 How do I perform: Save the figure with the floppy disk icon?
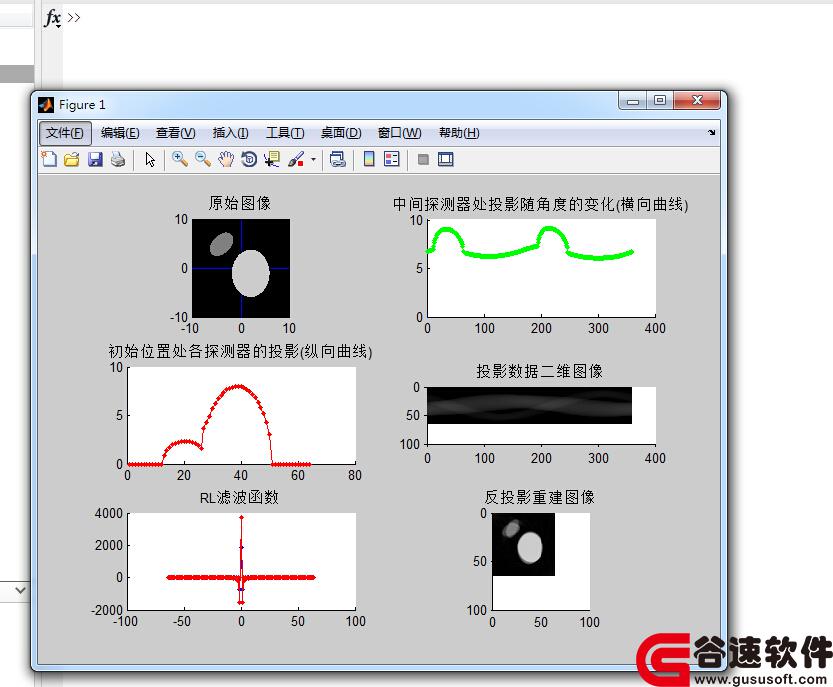coord(95,159)
